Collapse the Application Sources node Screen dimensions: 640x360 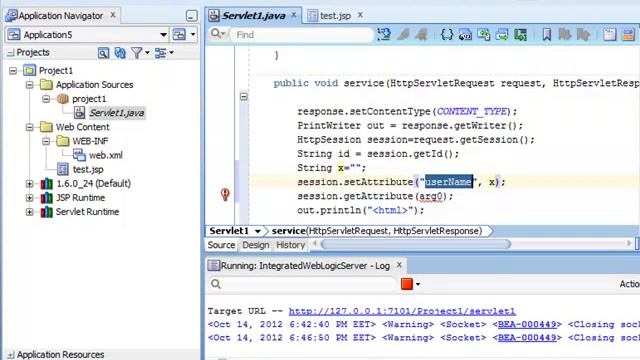[x=29, y=85]
